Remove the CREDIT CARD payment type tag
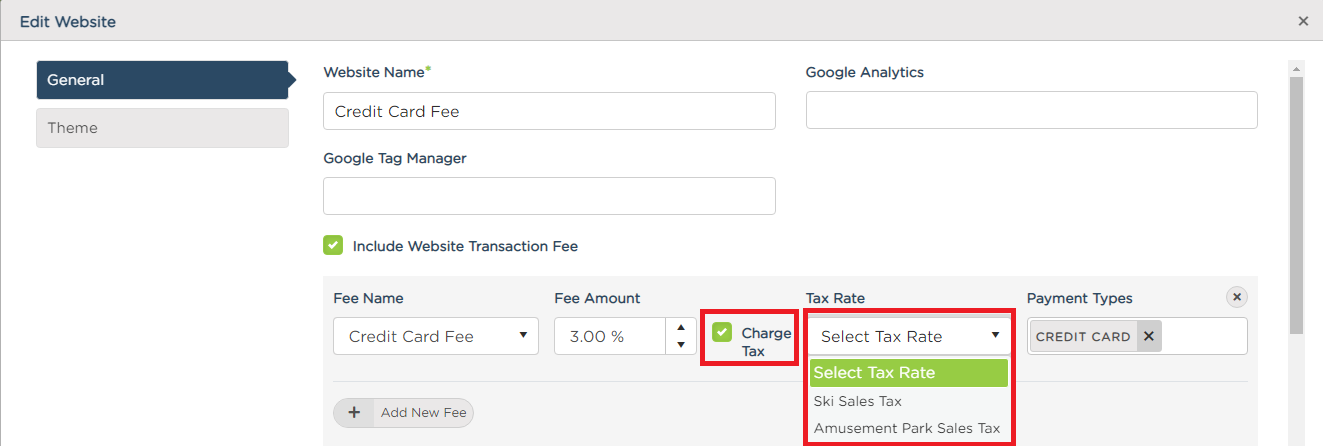Image resolution: width=1323 pixels, height=446 pixels. tap(1149, 337)
